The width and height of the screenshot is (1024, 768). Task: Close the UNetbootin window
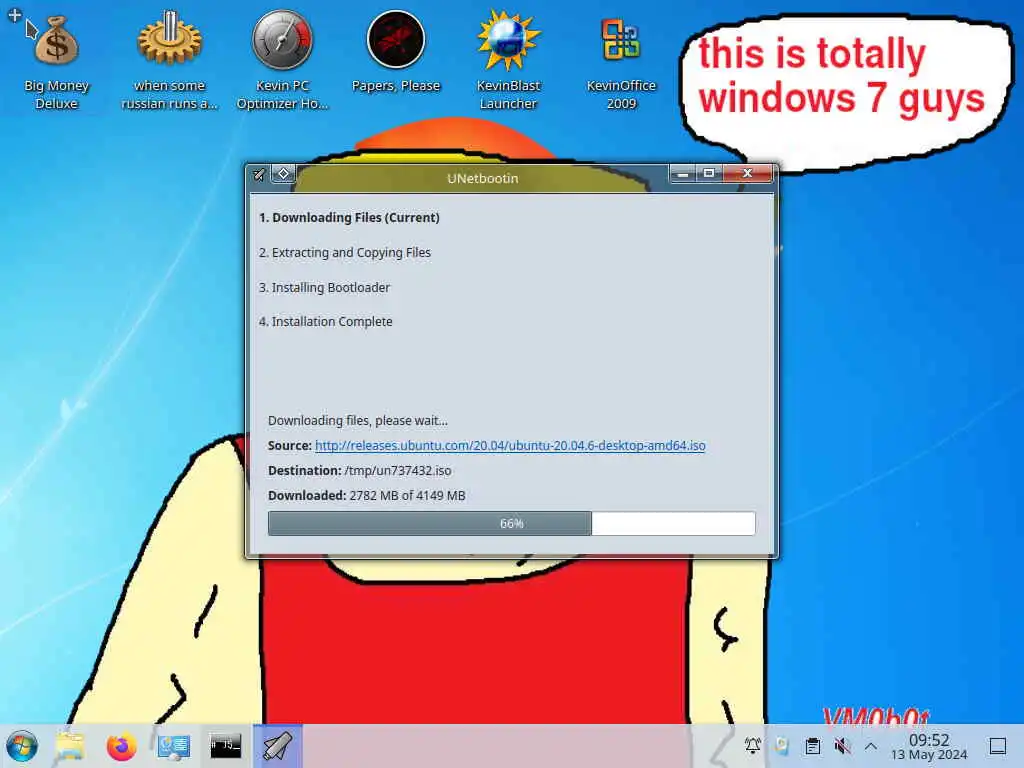(747, 174)
